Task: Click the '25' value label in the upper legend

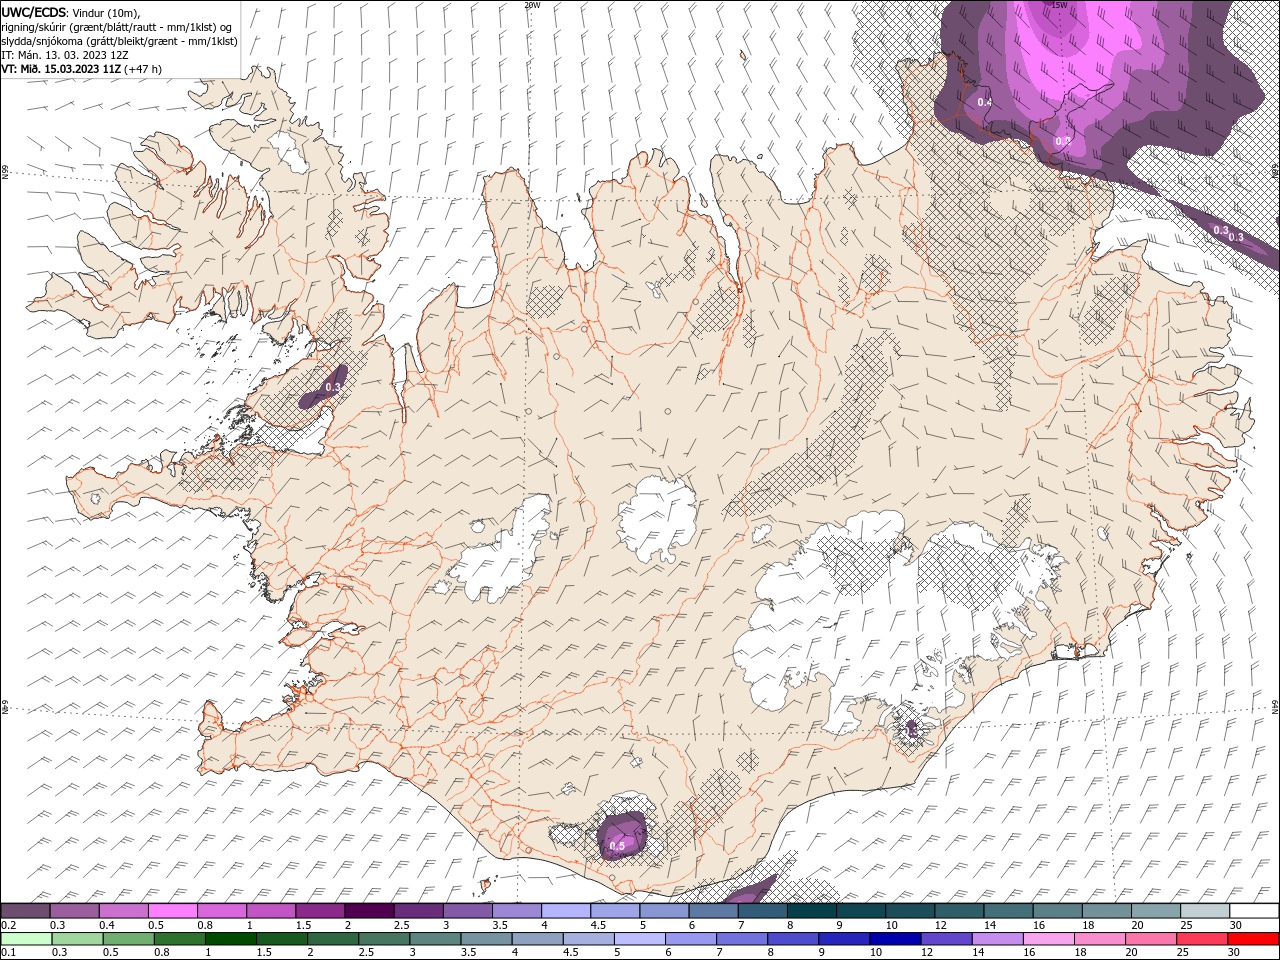Action: (1186, 925)
